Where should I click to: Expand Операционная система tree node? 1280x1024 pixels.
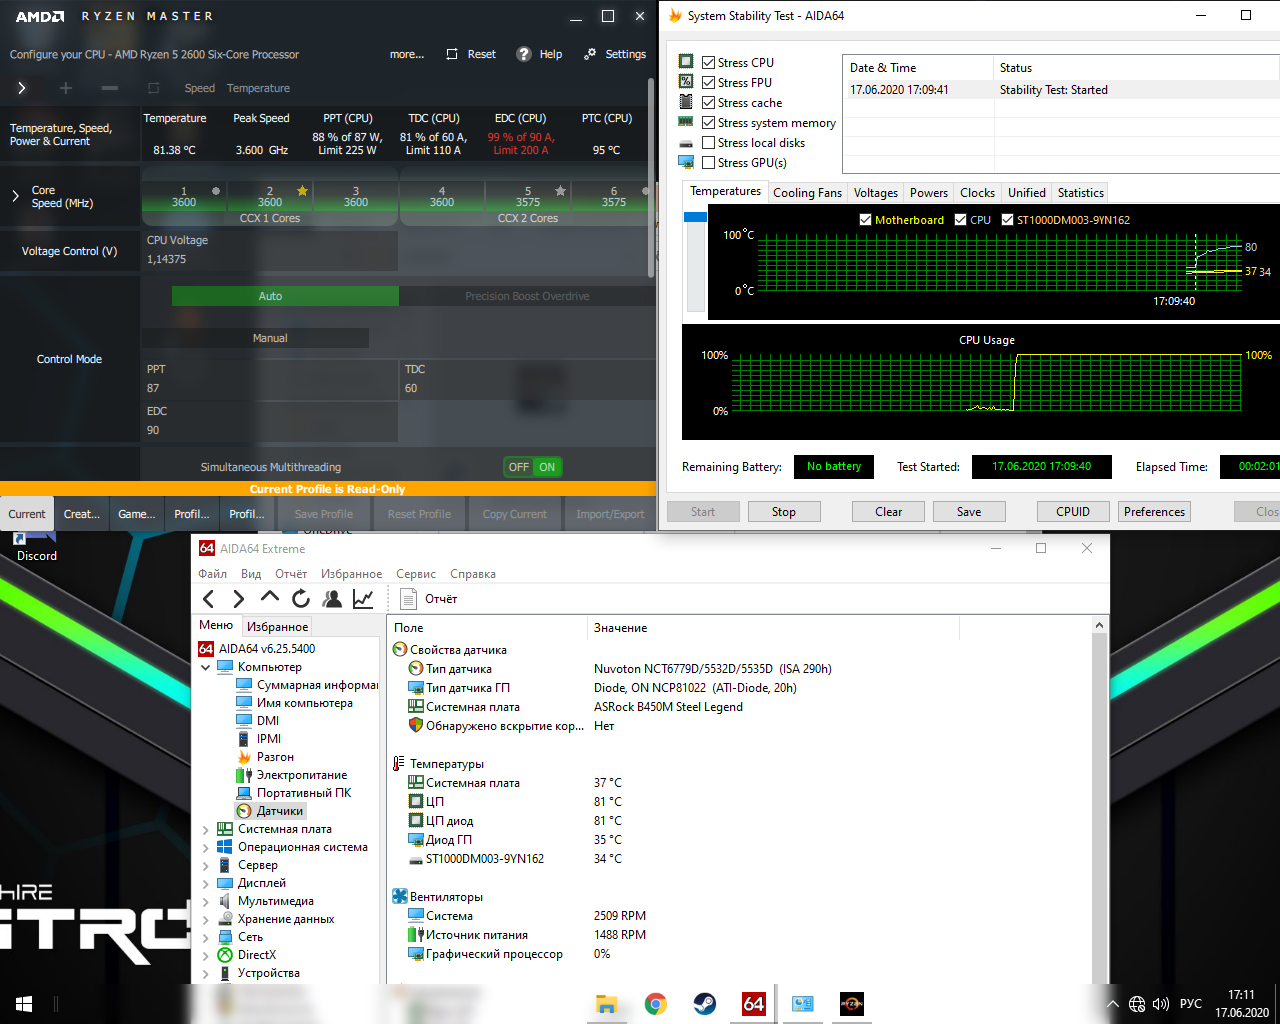click(x=206, y=847)
